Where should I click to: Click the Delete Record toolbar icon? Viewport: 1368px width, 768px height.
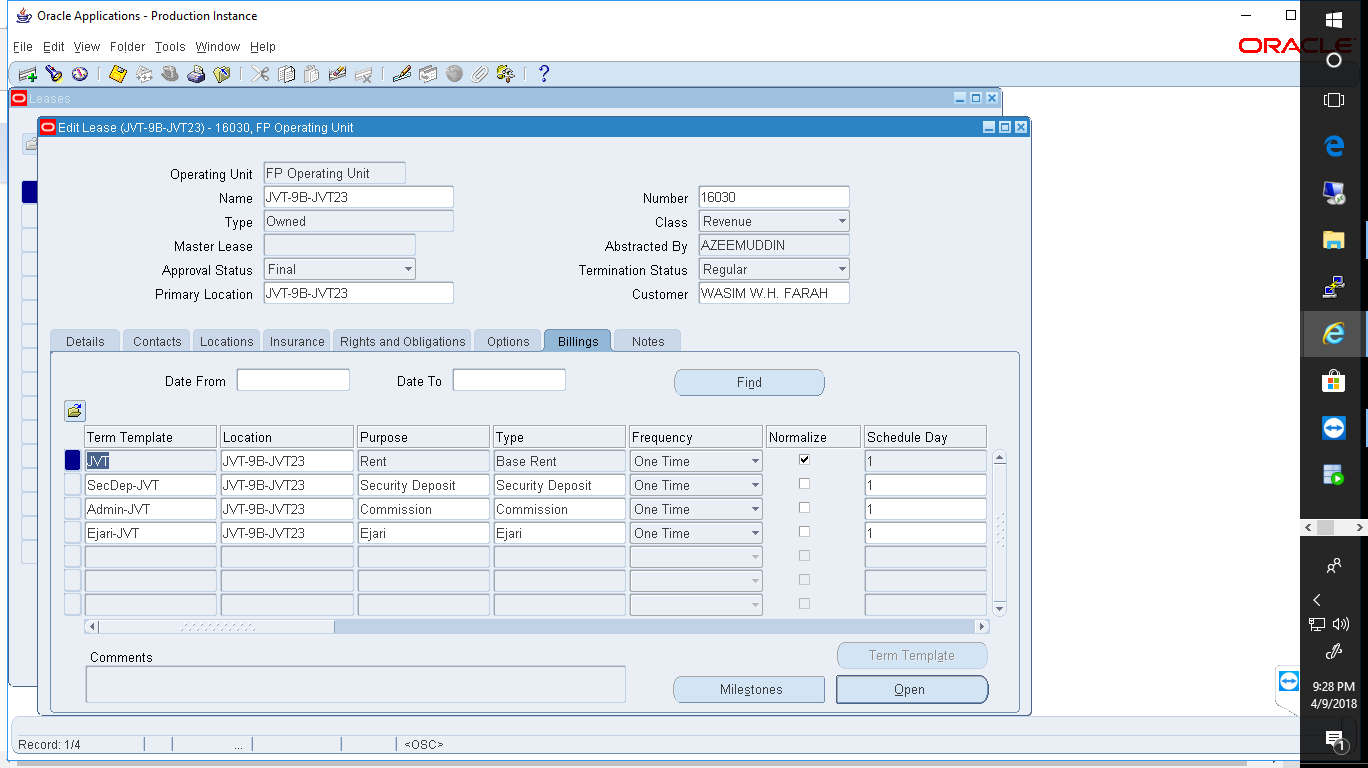click(x=363, y=74)
